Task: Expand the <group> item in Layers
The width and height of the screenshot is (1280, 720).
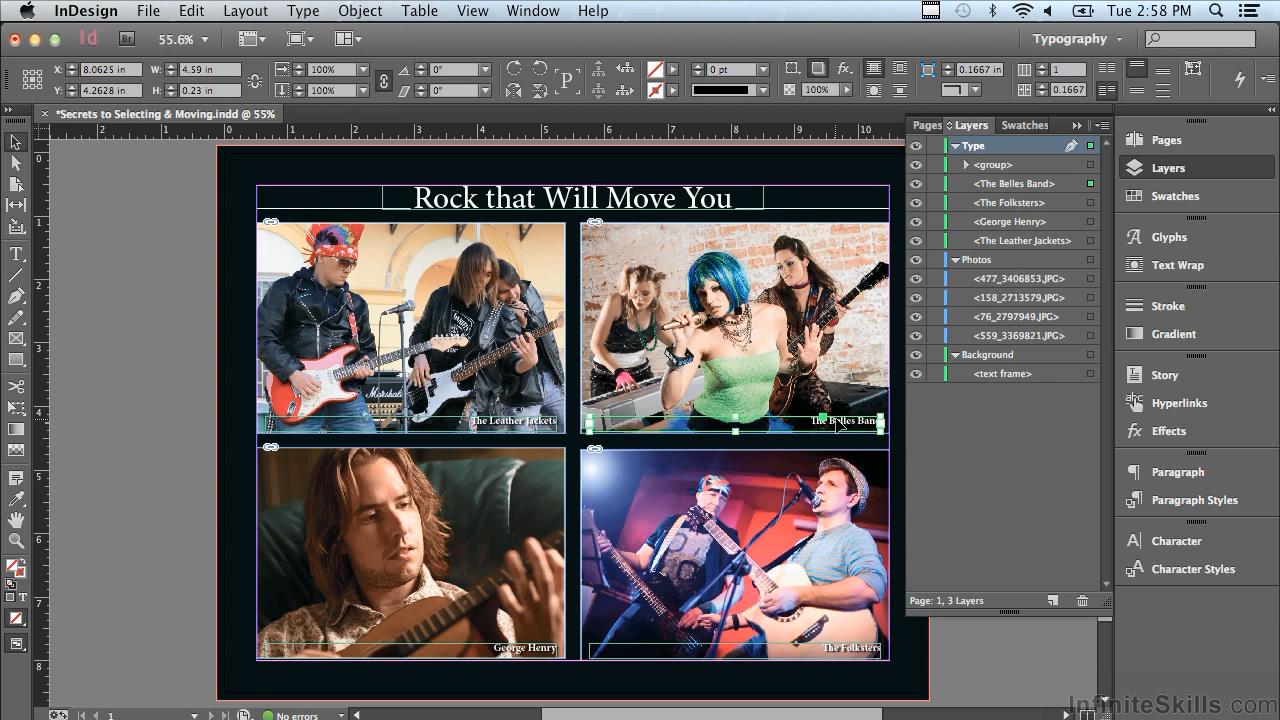Action: (966, 165)
